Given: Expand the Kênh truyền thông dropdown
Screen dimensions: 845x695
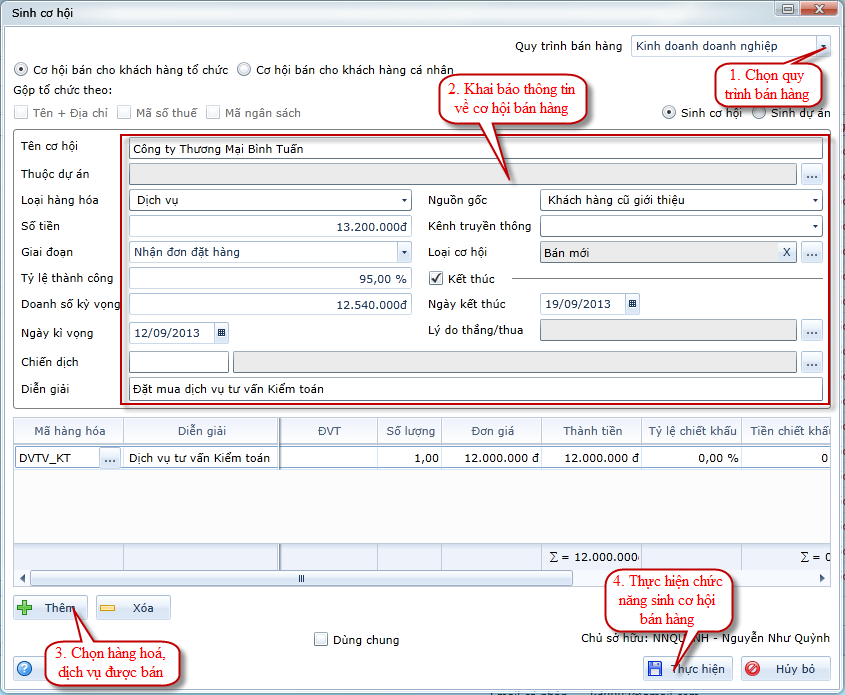Looking at the screenshot, I should 815,226.
